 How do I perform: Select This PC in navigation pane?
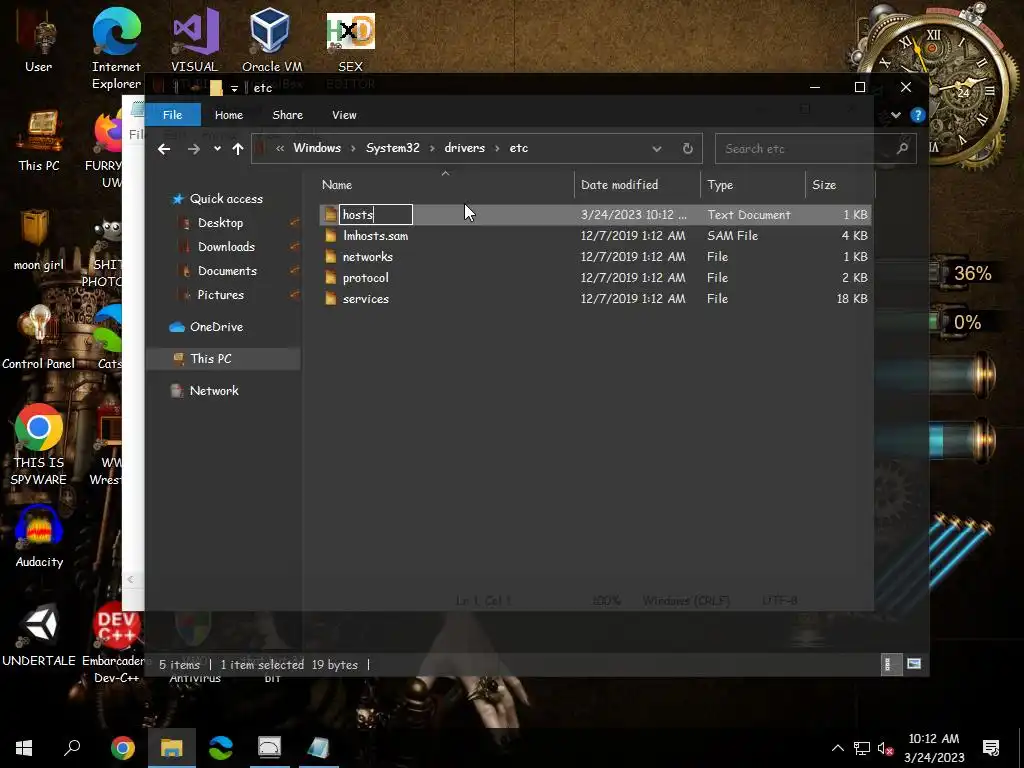[210, 359]
